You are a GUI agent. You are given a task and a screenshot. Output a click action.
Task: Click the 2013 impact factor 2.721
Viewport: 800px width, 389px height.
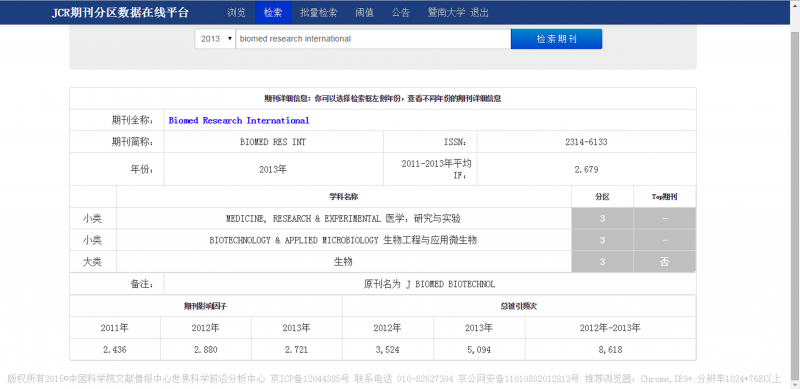coord(296,350)
